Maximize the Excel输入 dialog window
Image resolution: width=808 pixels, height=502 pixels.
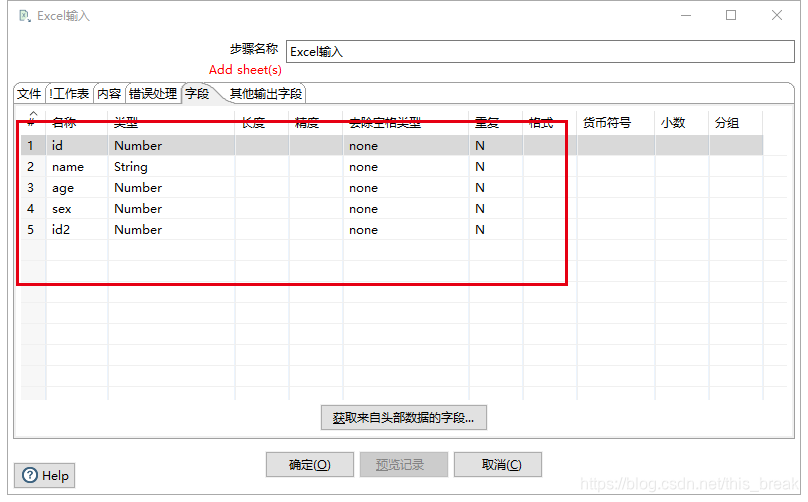731,15
